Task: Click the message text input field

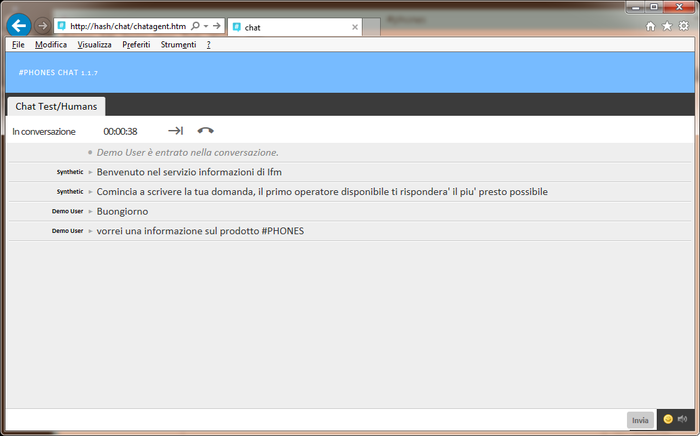Action: (316, 420)
